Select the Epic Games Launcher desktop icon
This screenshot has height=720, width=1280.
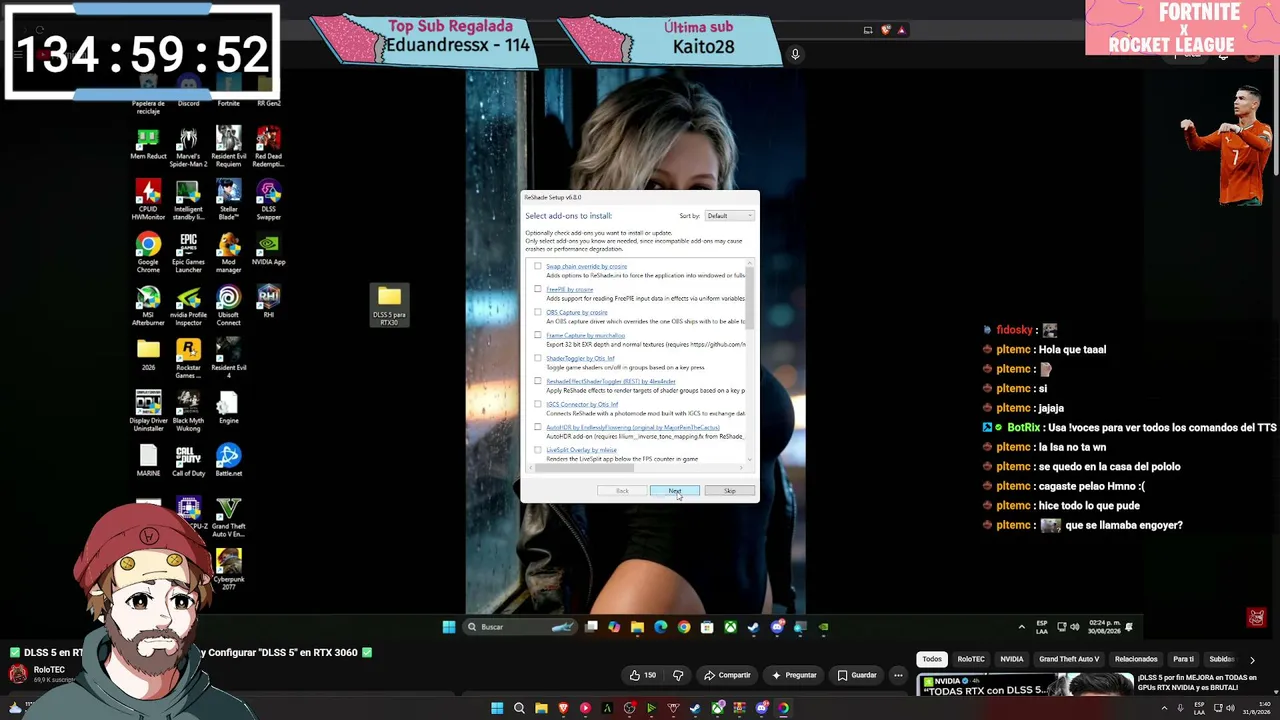point(188,252)
